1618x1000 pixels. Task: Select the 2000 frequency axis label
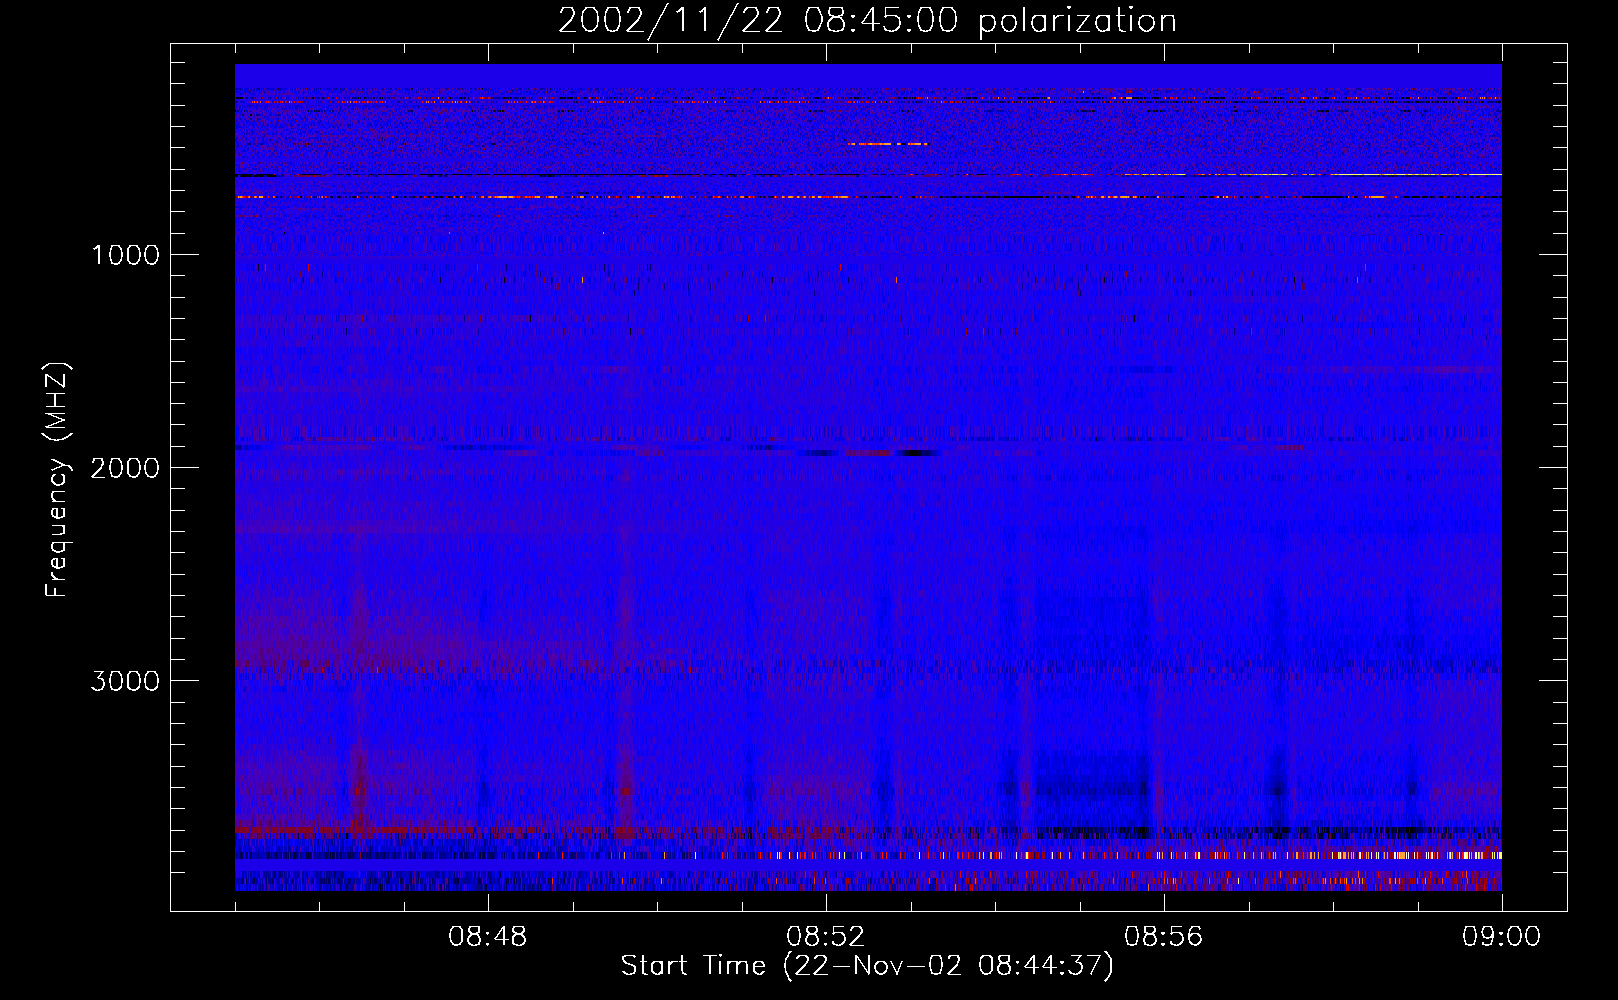[125, 468]
